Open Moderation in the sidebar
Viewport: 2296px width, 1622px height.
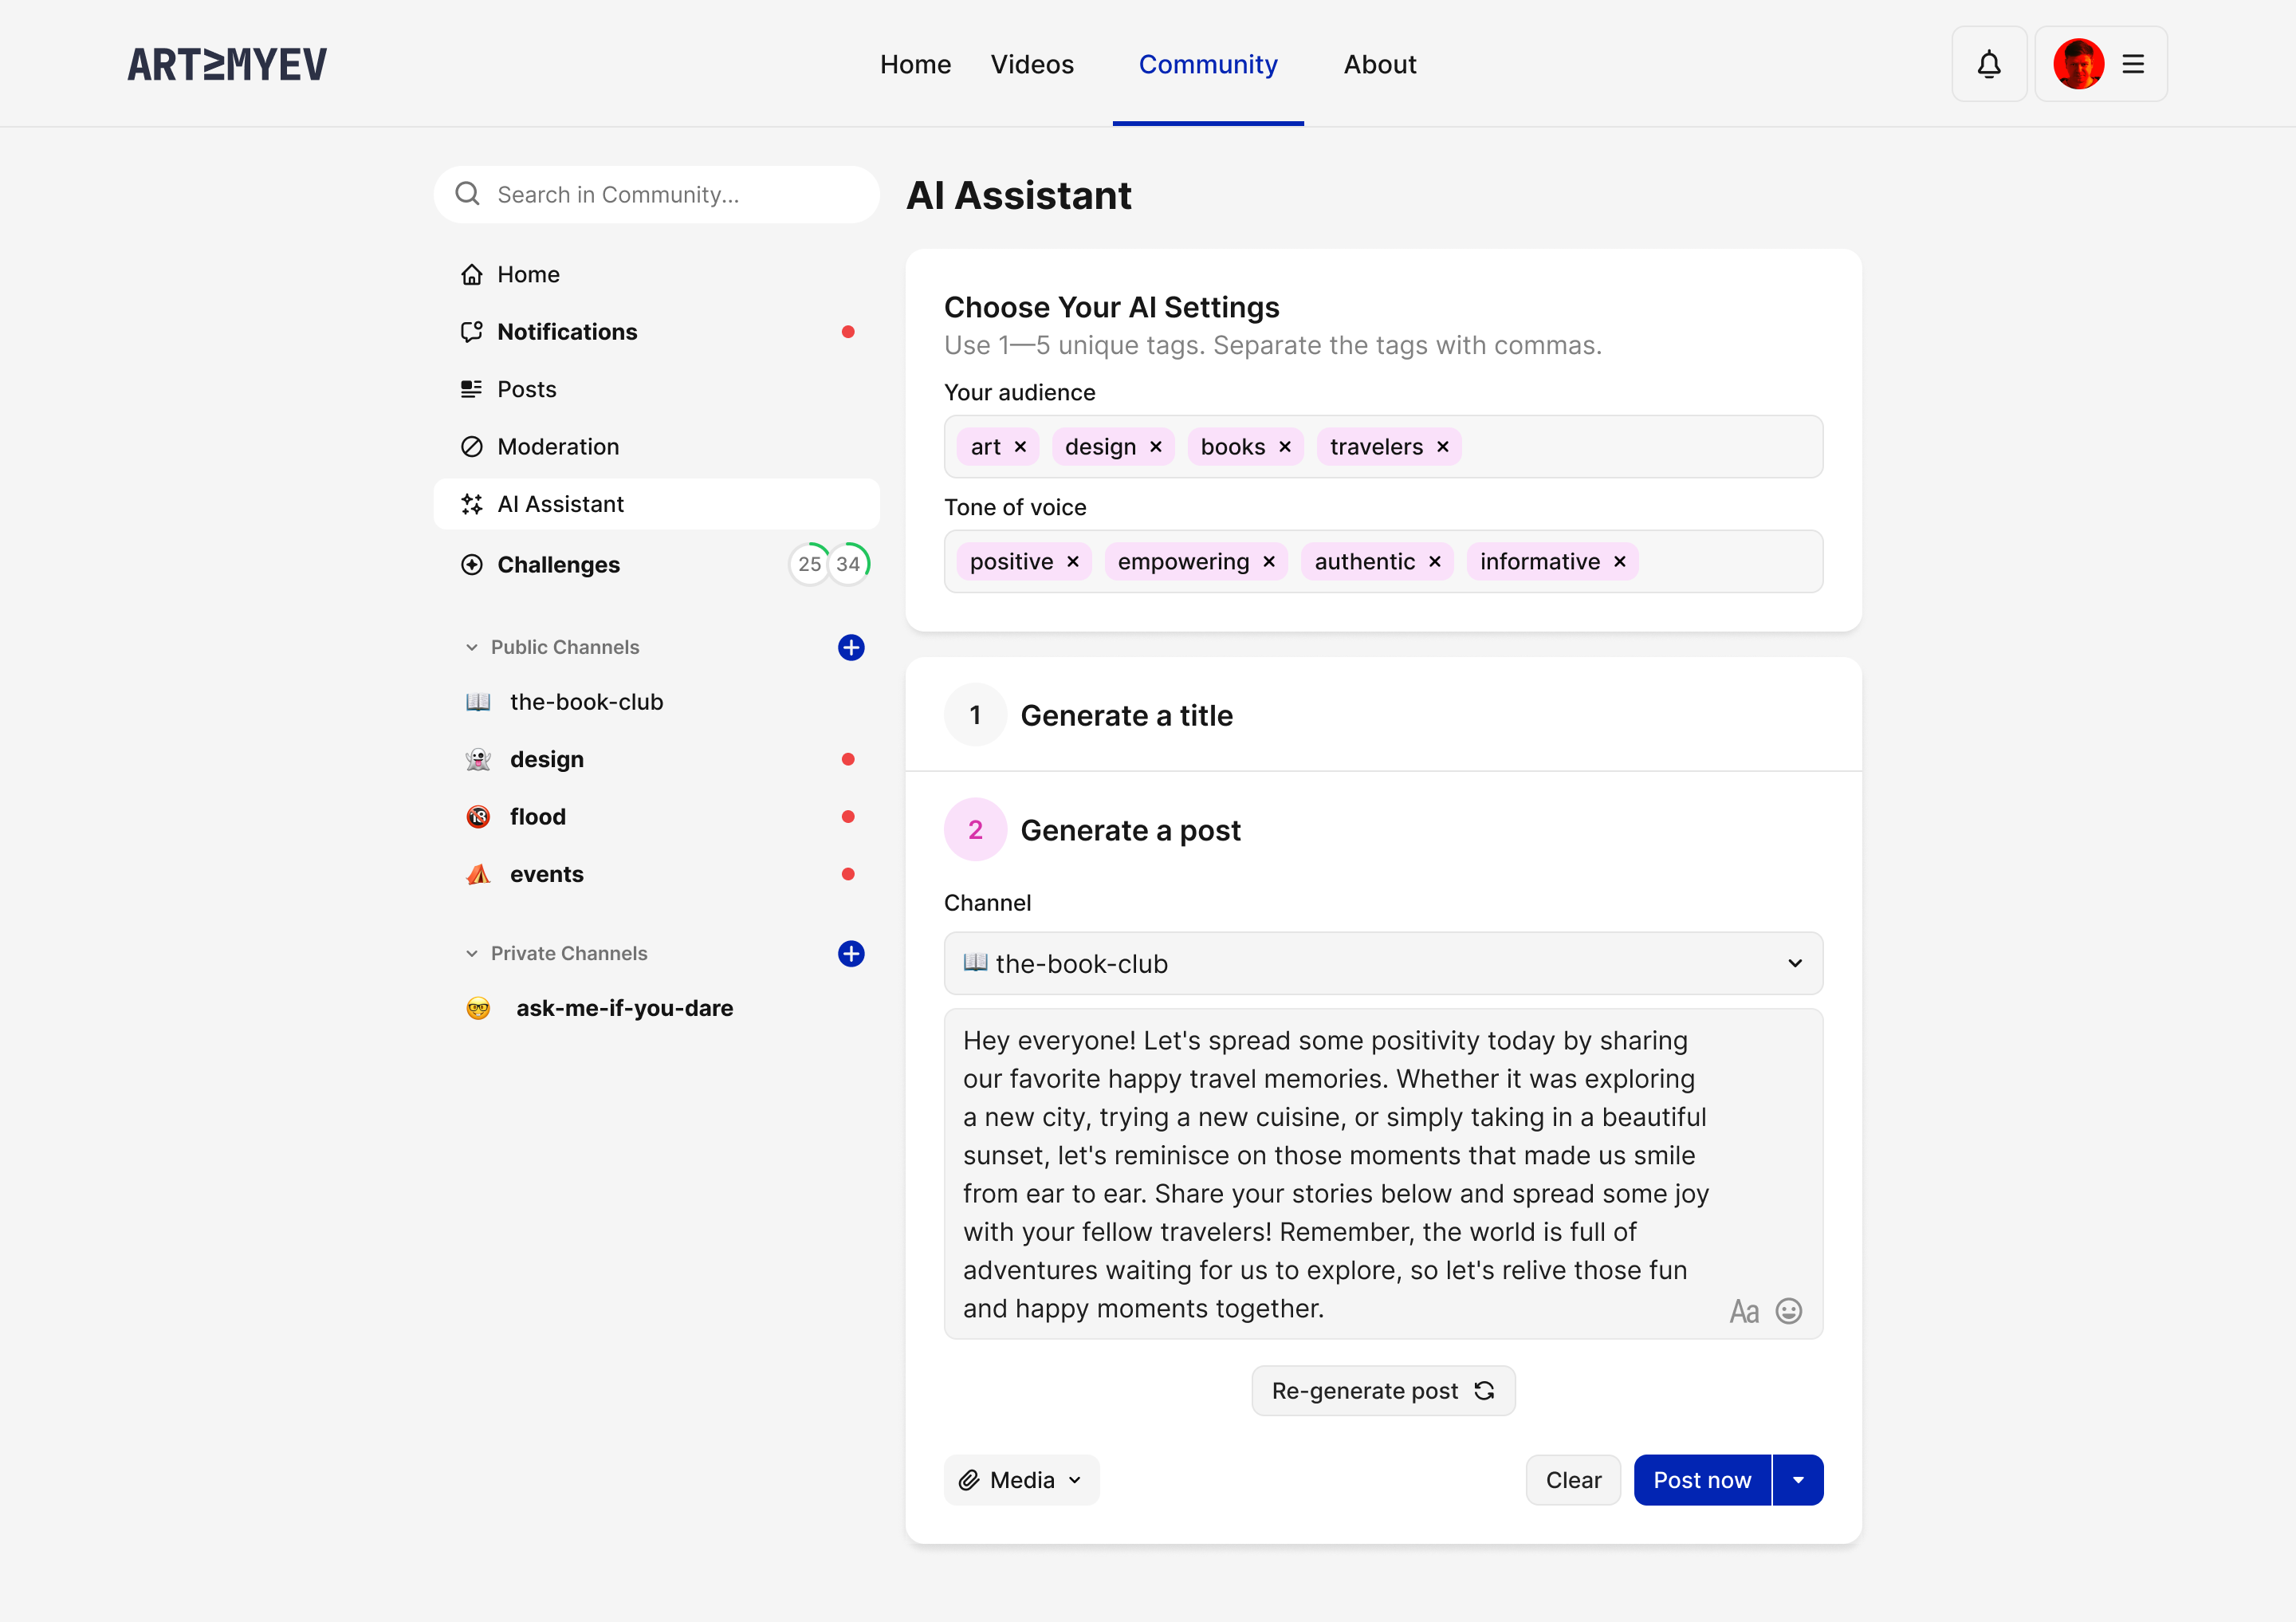[558, 447]
